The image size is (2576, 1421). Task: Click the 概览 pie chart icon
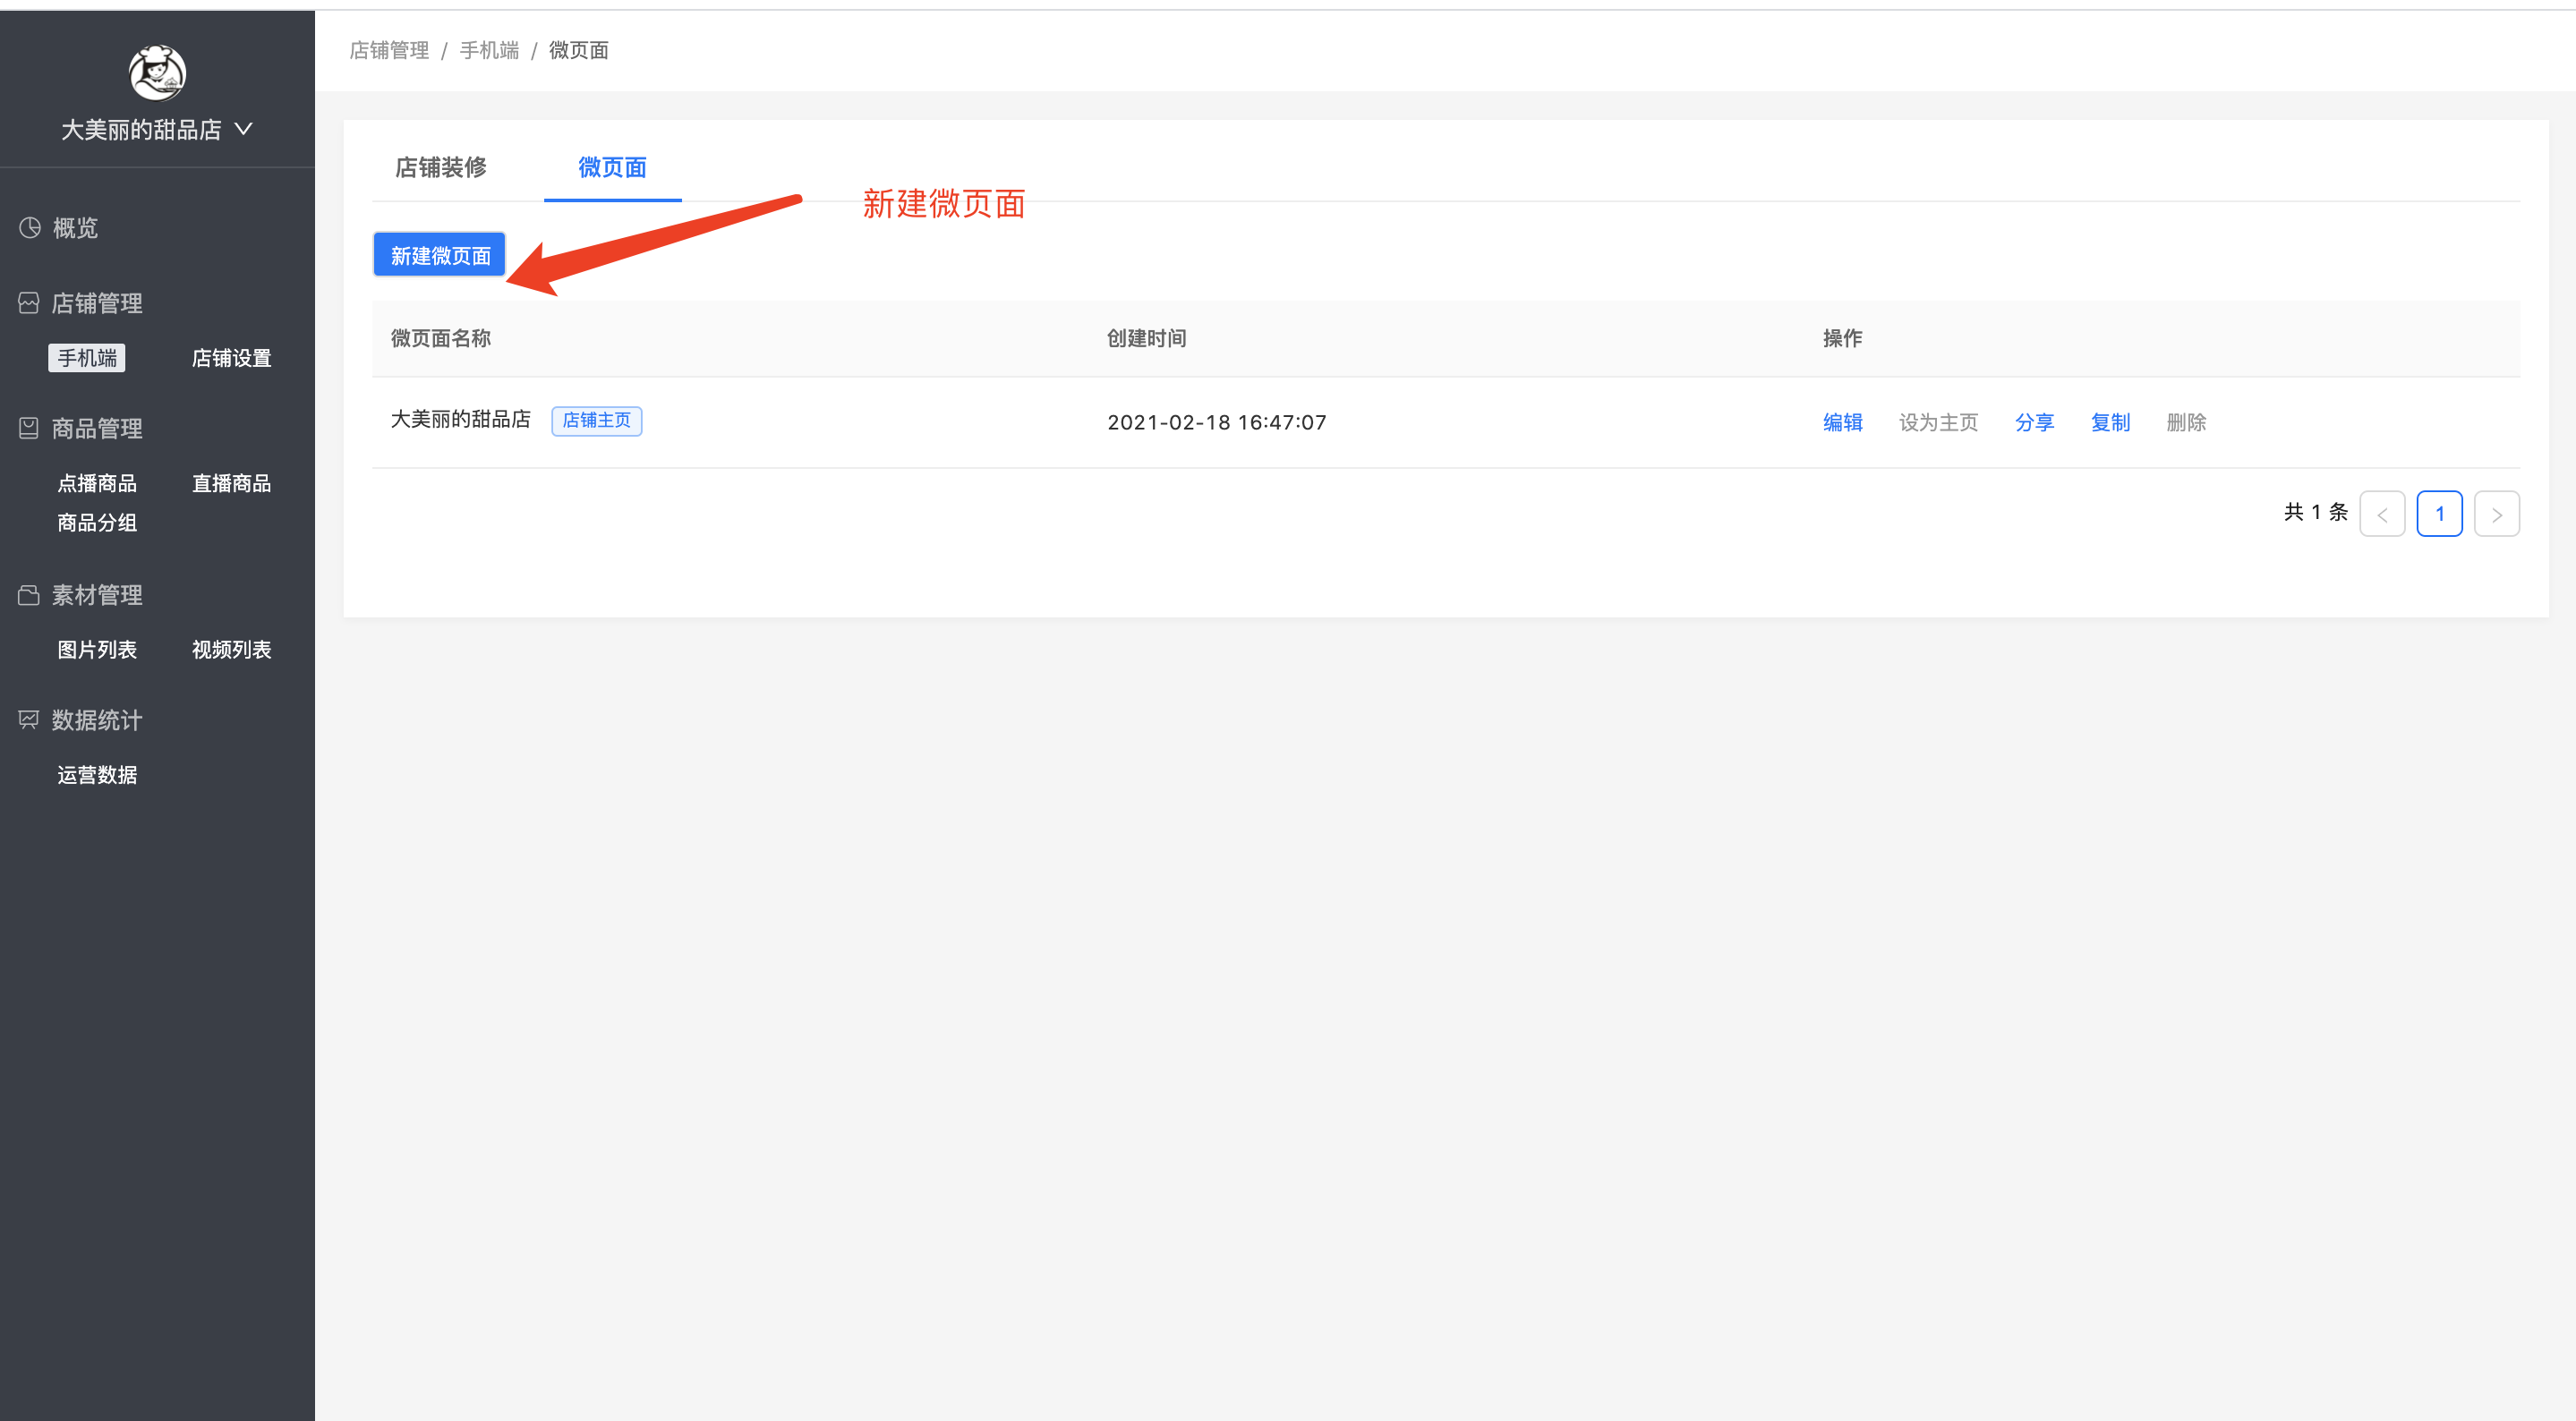(30, 228)
